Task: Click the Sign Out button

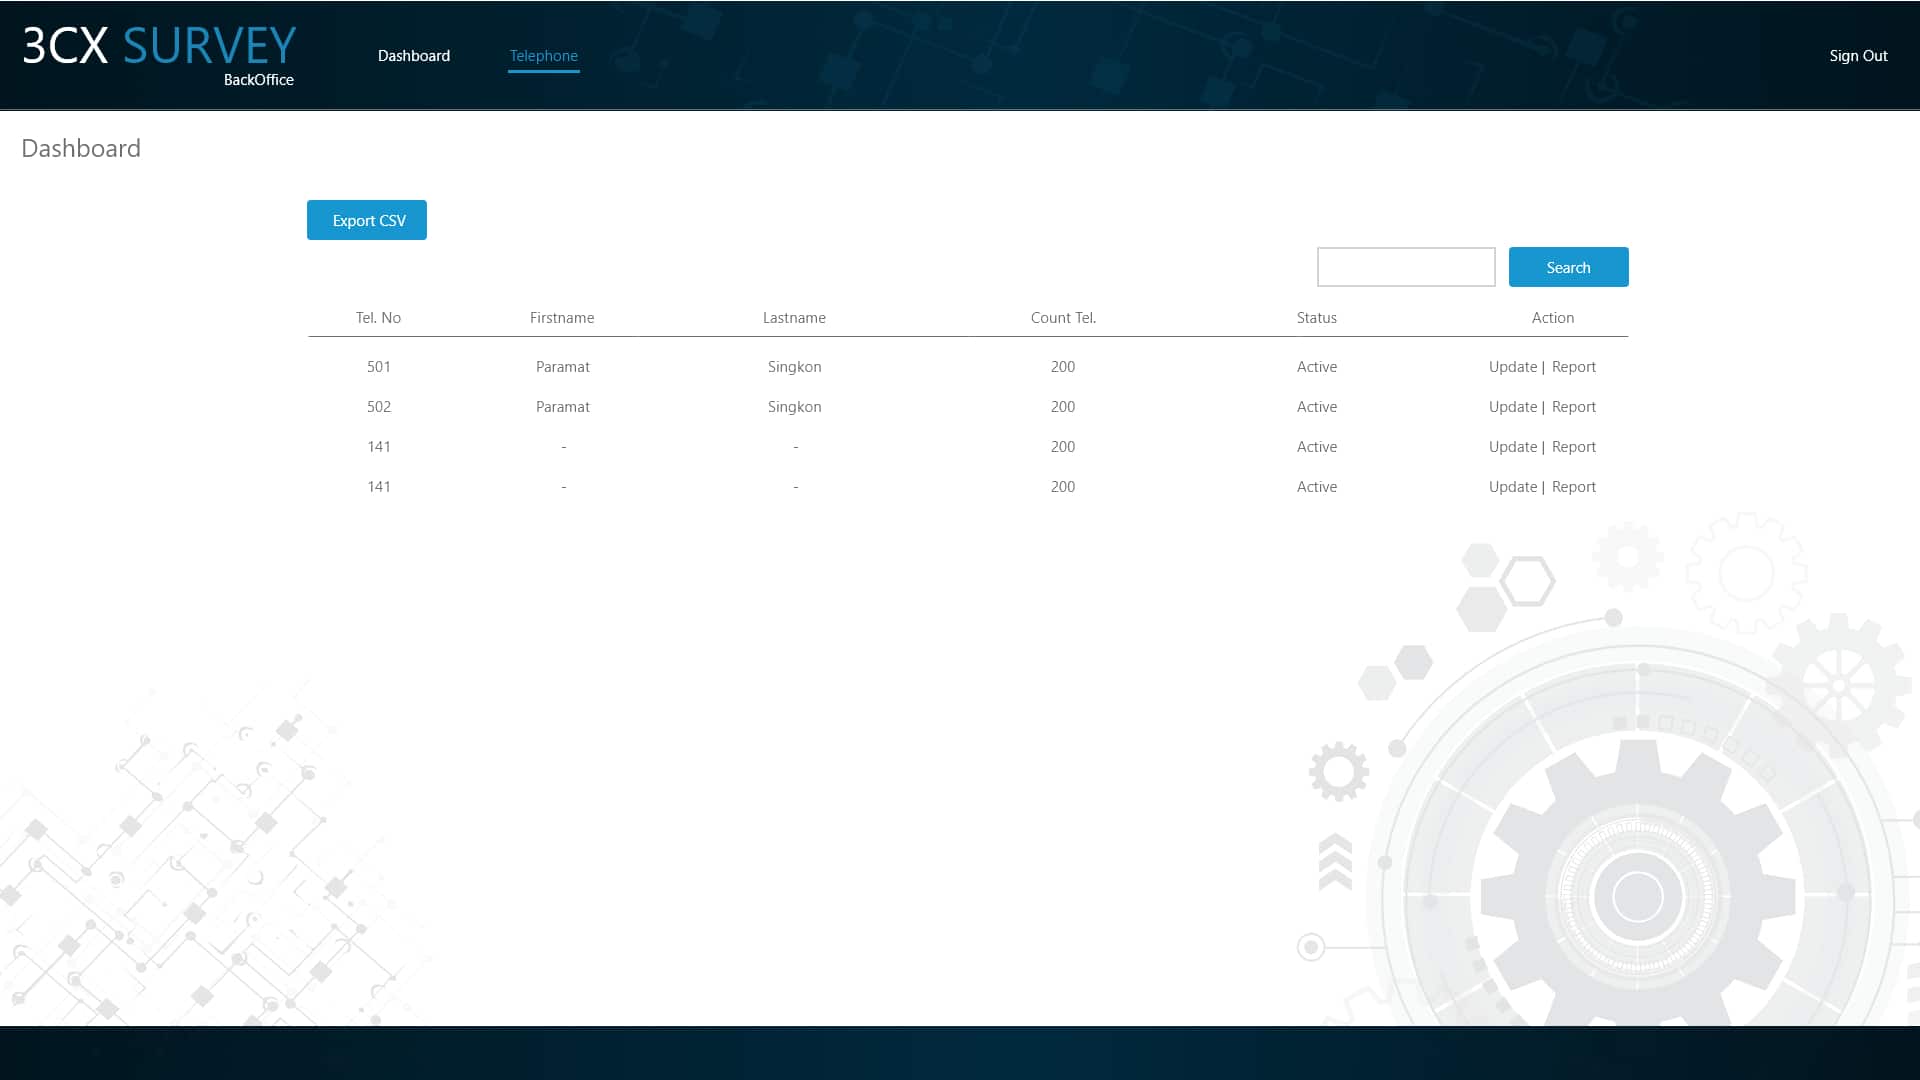Action: coord(1858,55)
